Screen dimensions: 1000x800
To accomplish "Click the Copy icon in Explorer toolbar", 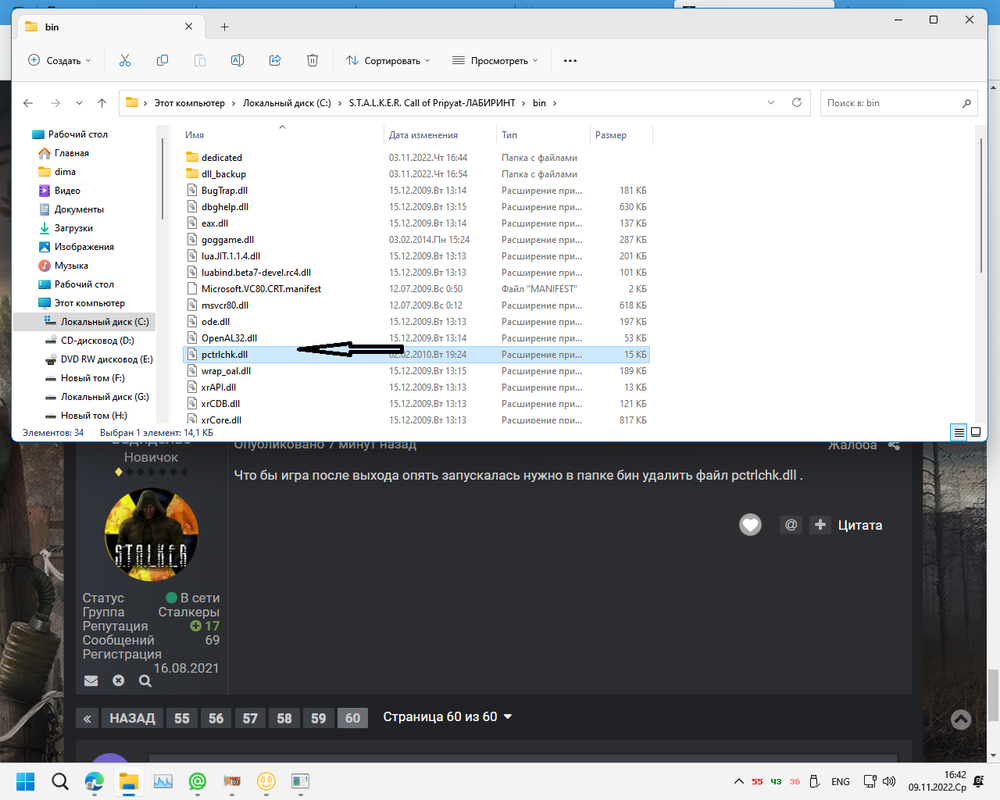I will click(162, 61).
